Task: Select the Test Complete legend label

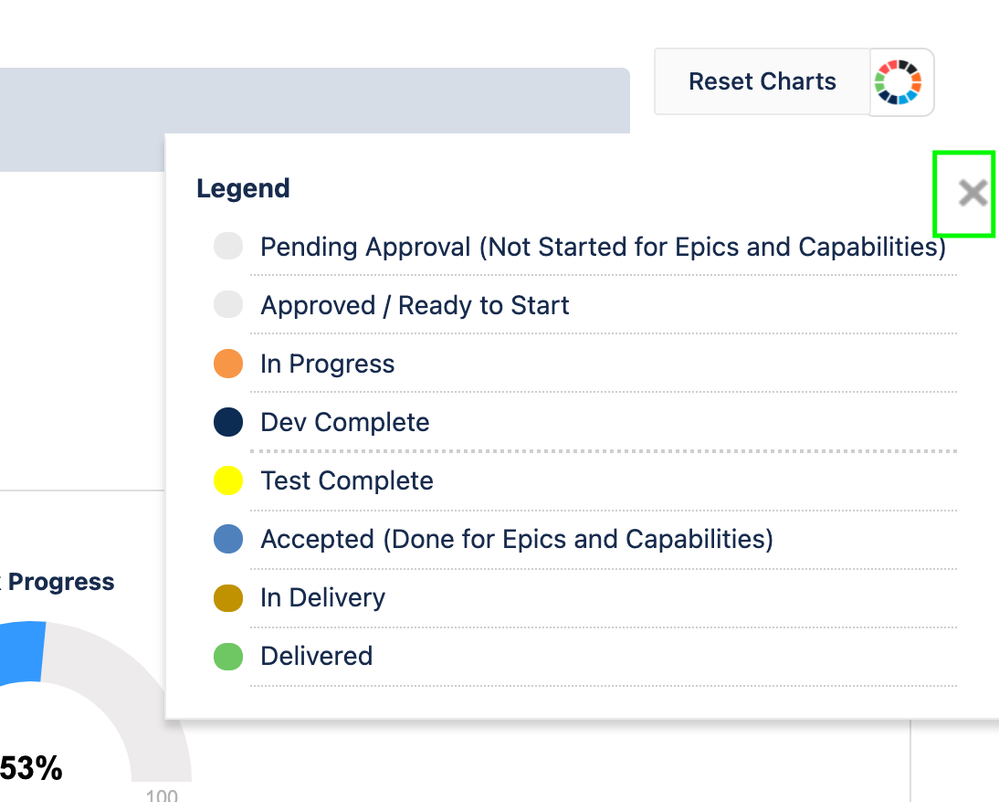Action: (347, 481)
